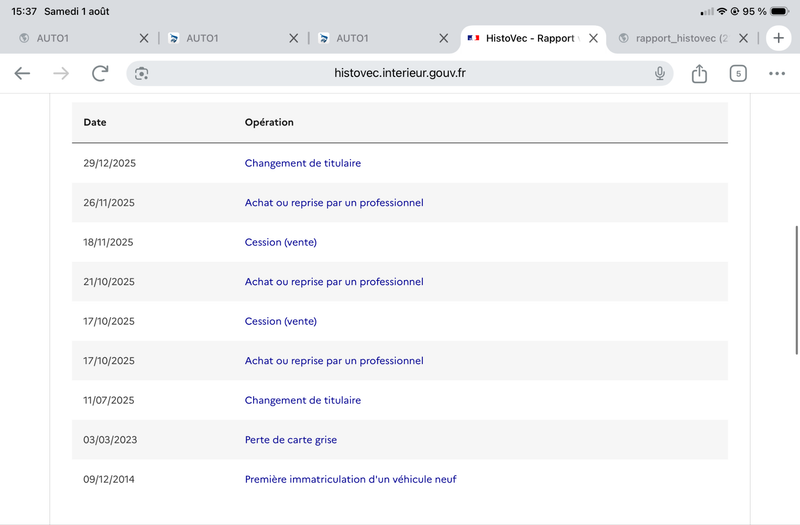Click the forward navigation arrow

click(x=61, y=73)
